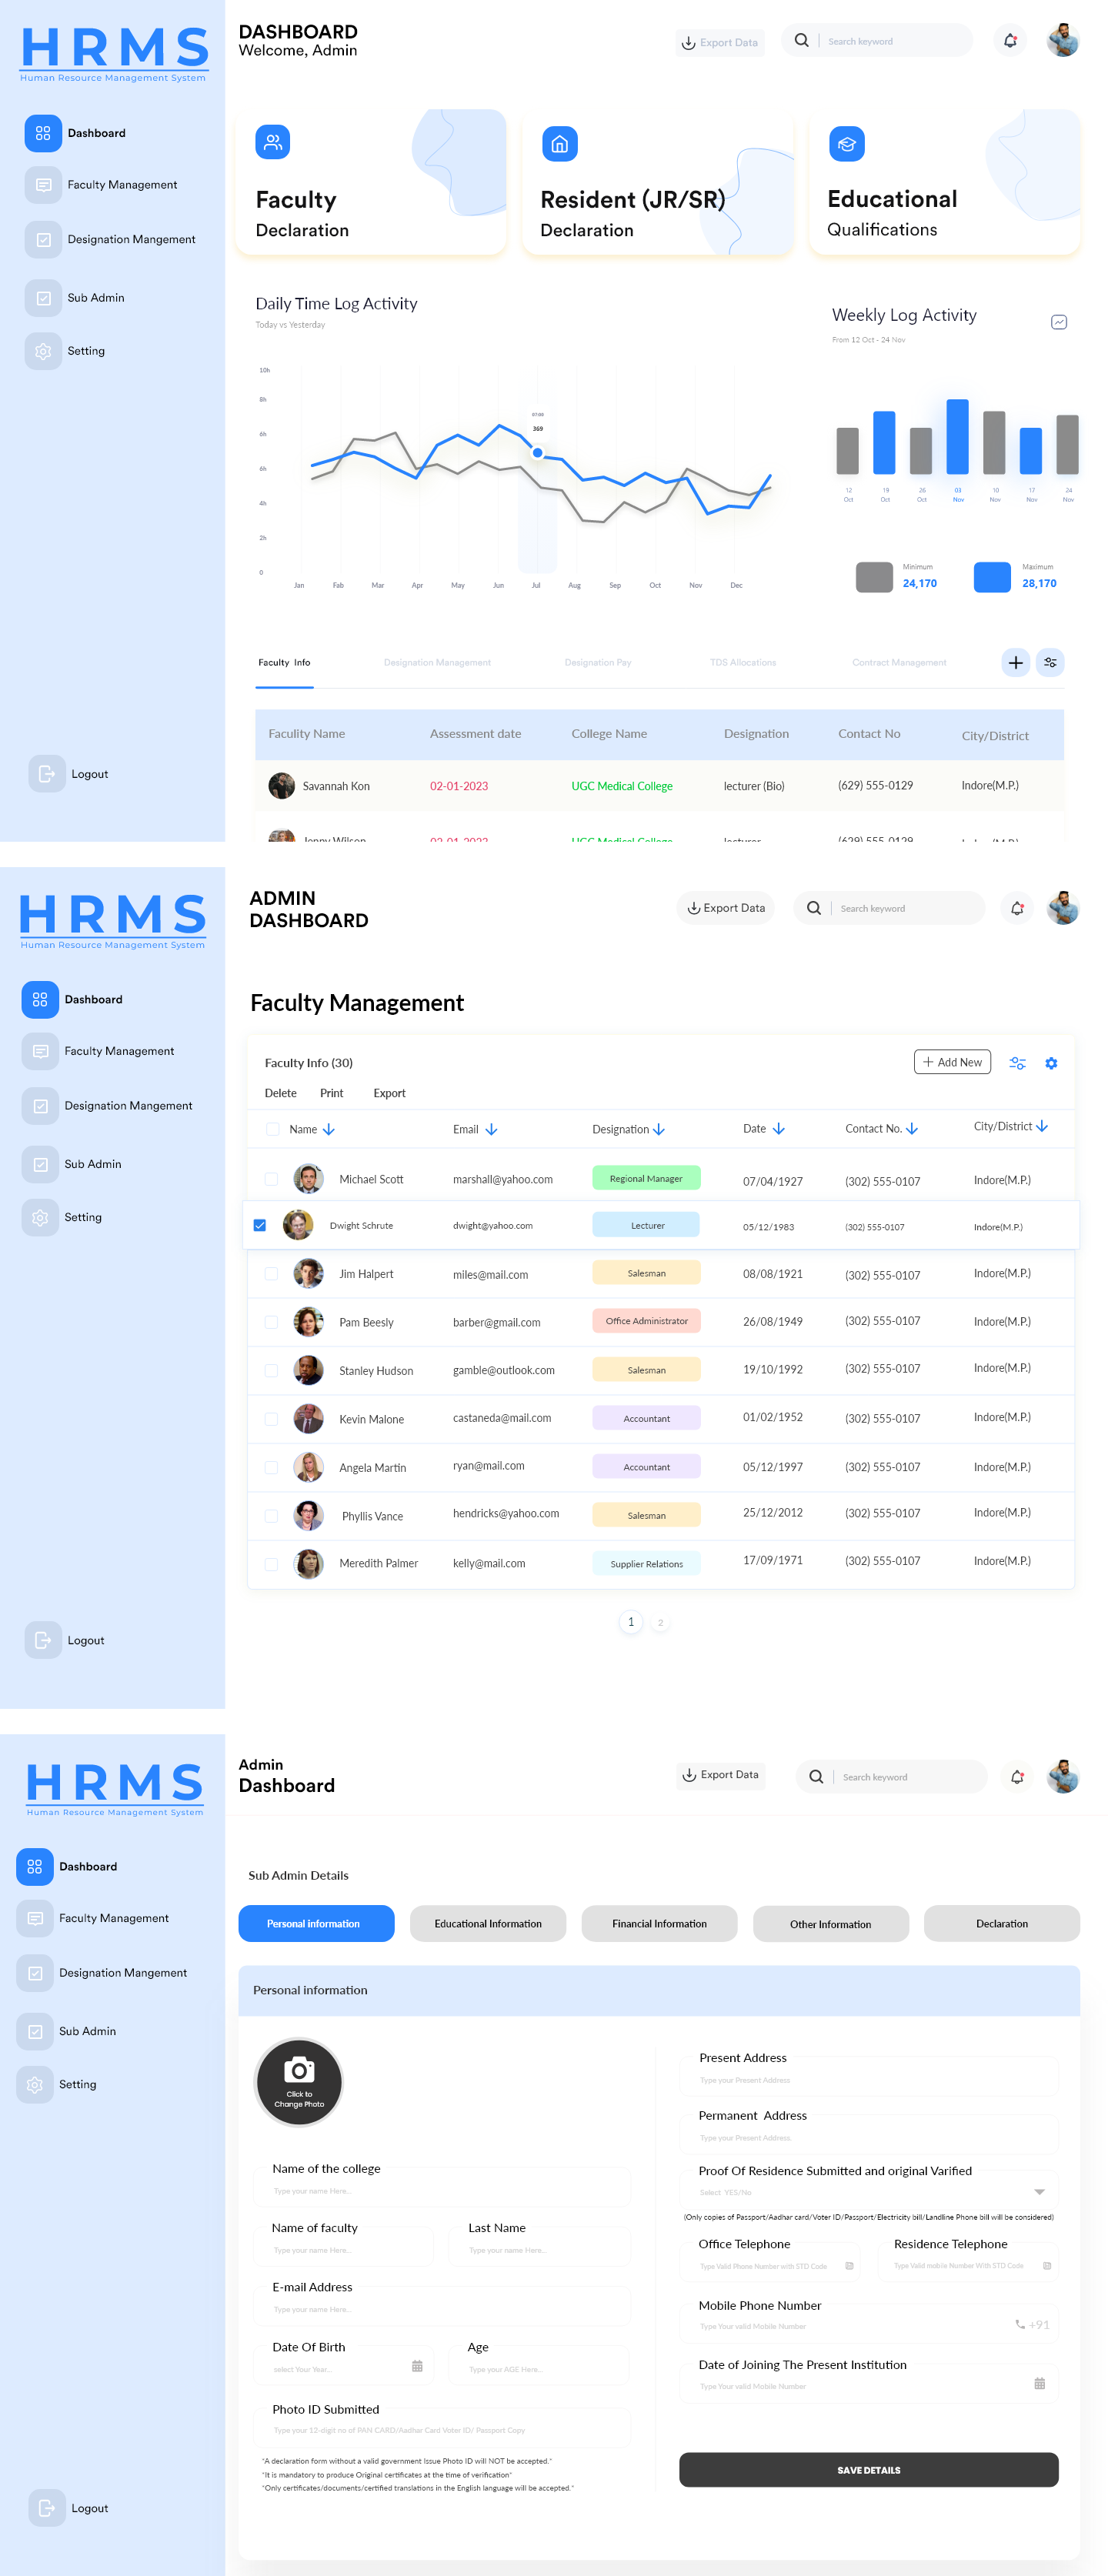Click Add New button in Faculty Info
1108x2576 pixels.
[x=952, y=1062]
